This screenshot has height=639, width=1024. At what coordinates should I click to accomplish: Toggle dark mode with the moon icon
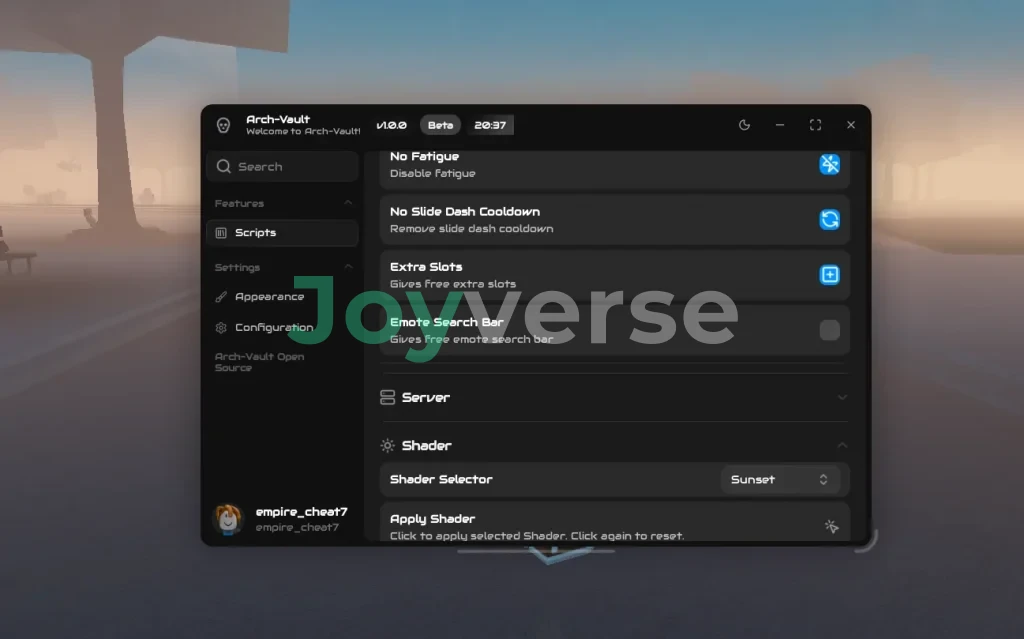tap(744, 125)
